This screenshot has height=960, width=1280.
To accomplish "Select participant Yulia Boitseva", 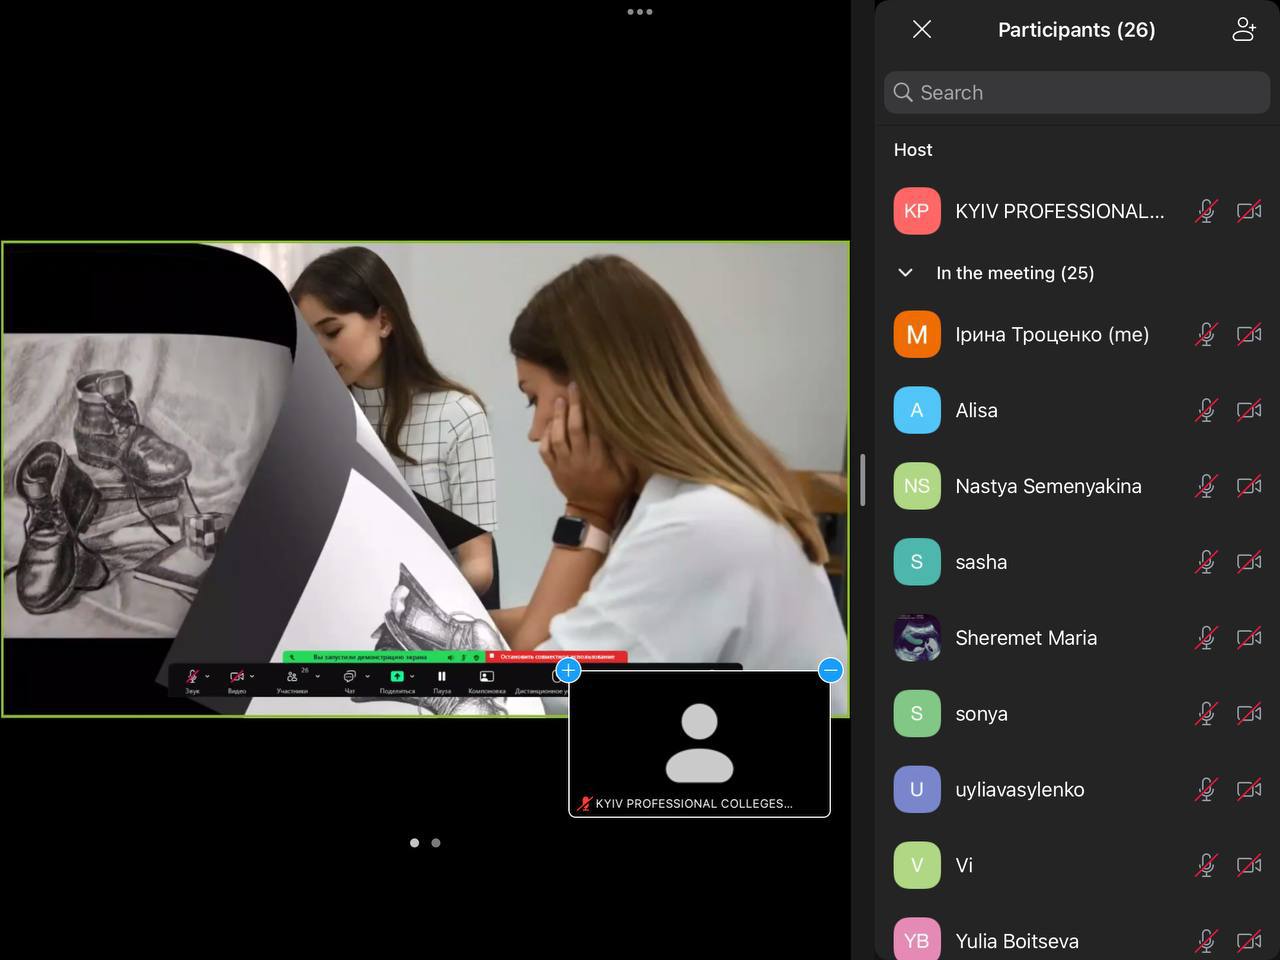I will click(1016, 941).
